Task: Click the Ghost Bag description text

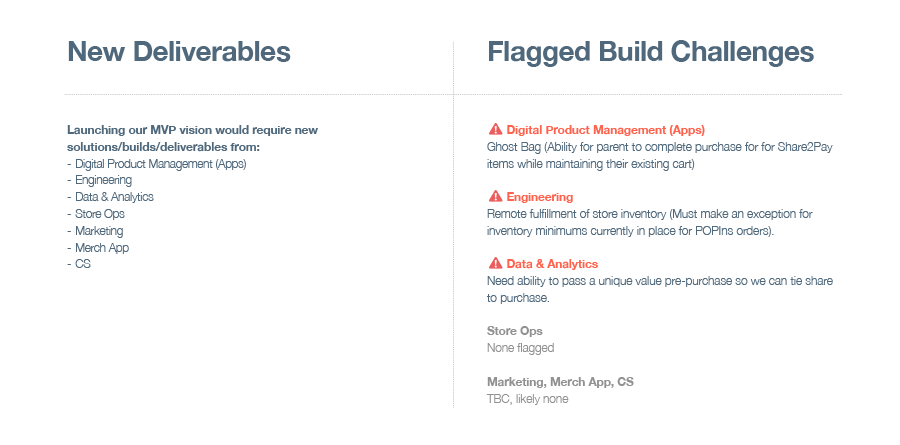Action: coord(660,155)
